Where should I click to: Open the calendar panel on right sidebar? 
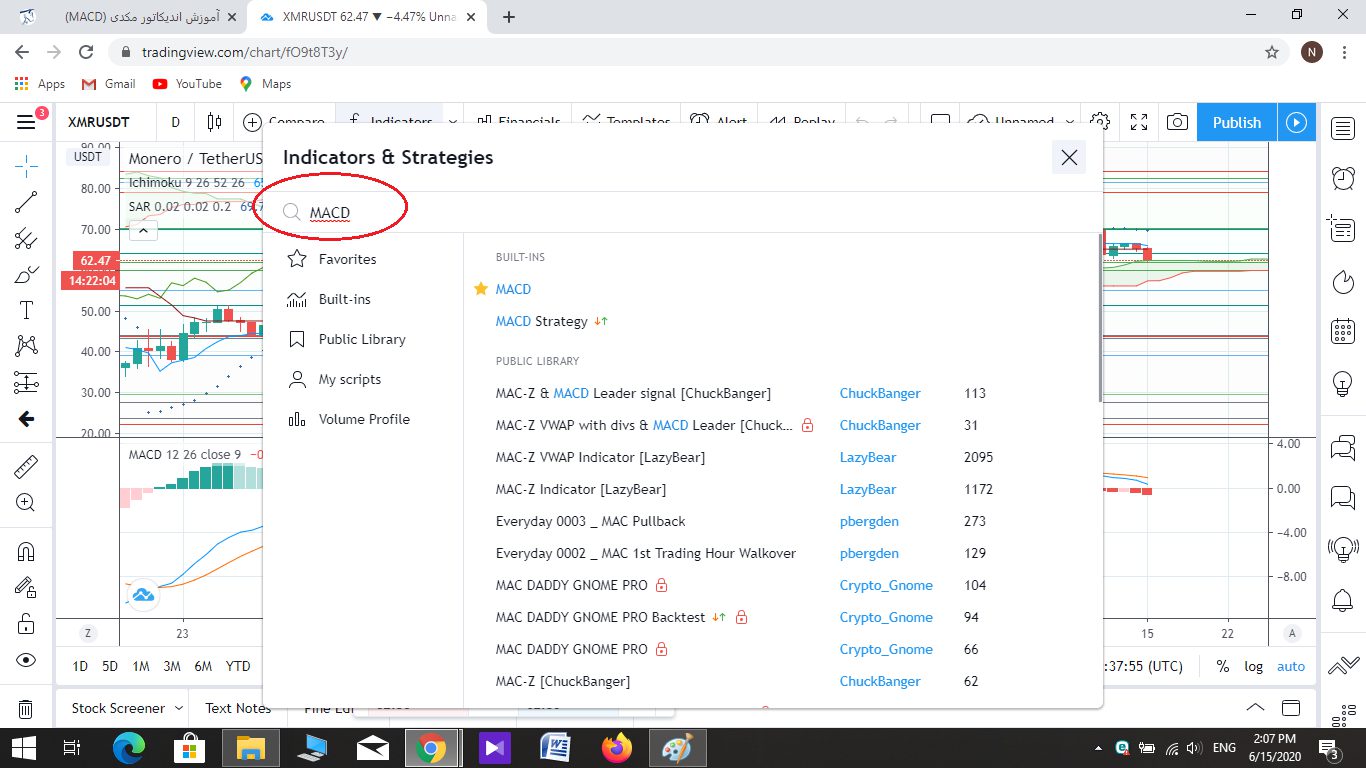click(x=1342, y=331)
